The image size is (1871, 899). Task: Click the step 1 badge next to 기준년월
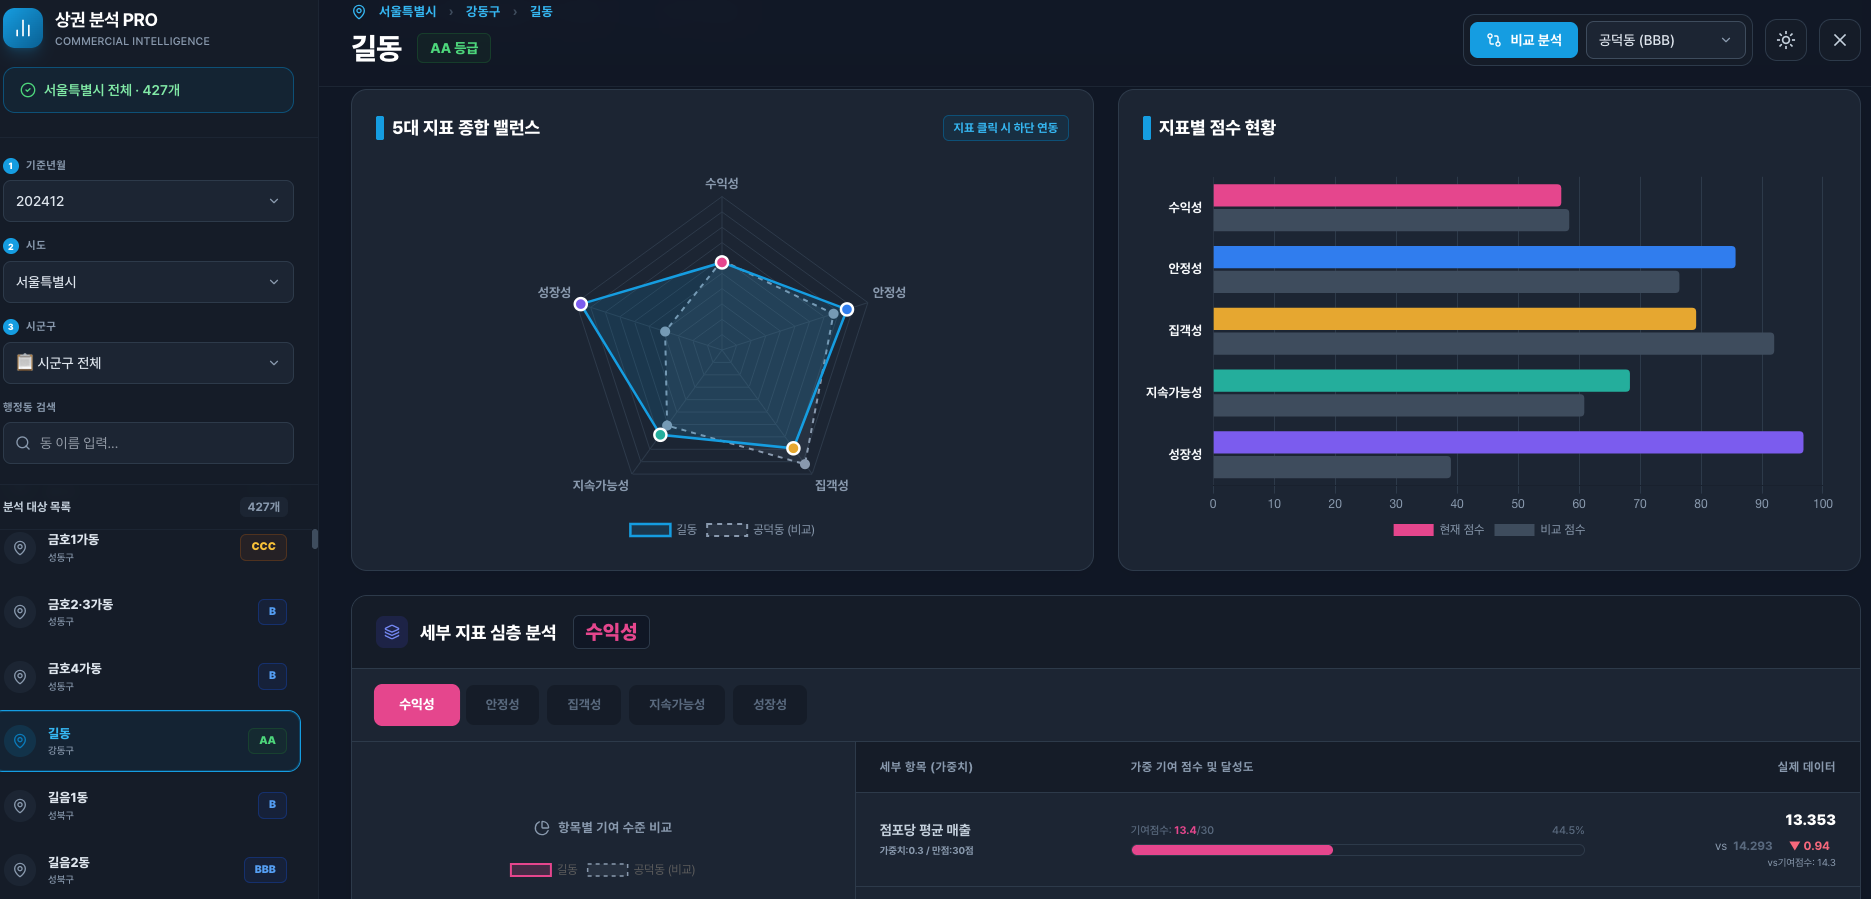(11, 166)
